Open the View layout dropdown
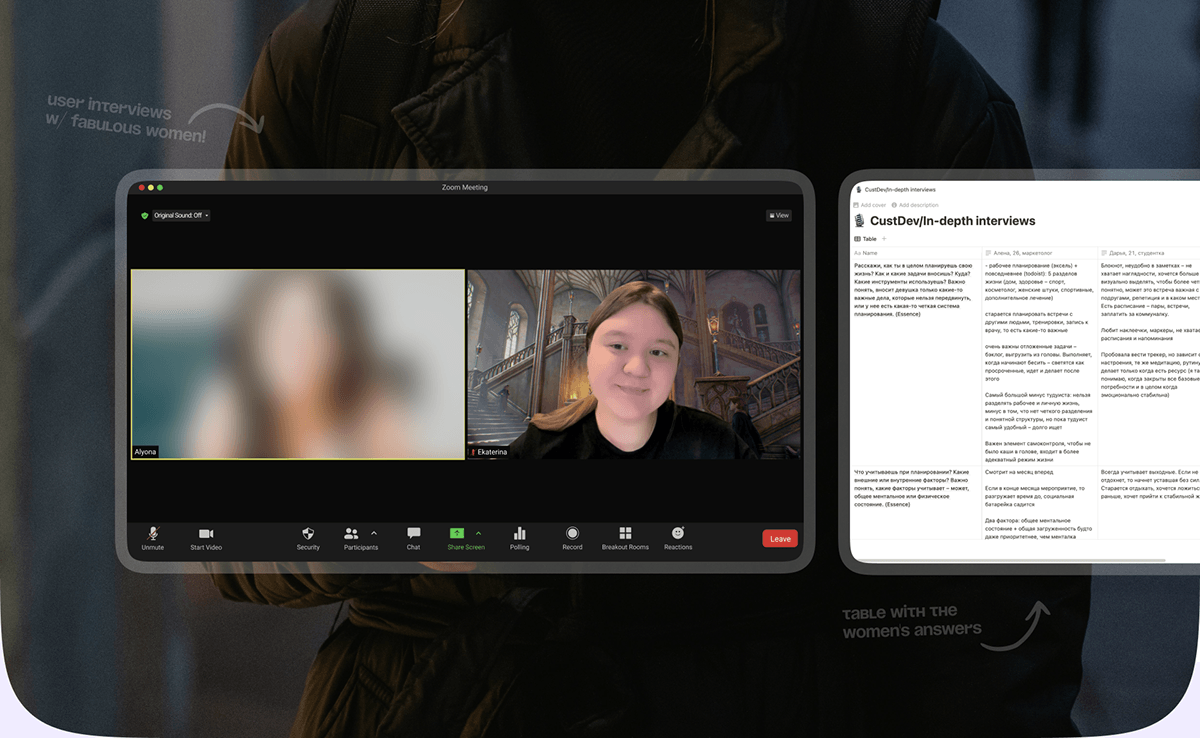 point(778,215)
